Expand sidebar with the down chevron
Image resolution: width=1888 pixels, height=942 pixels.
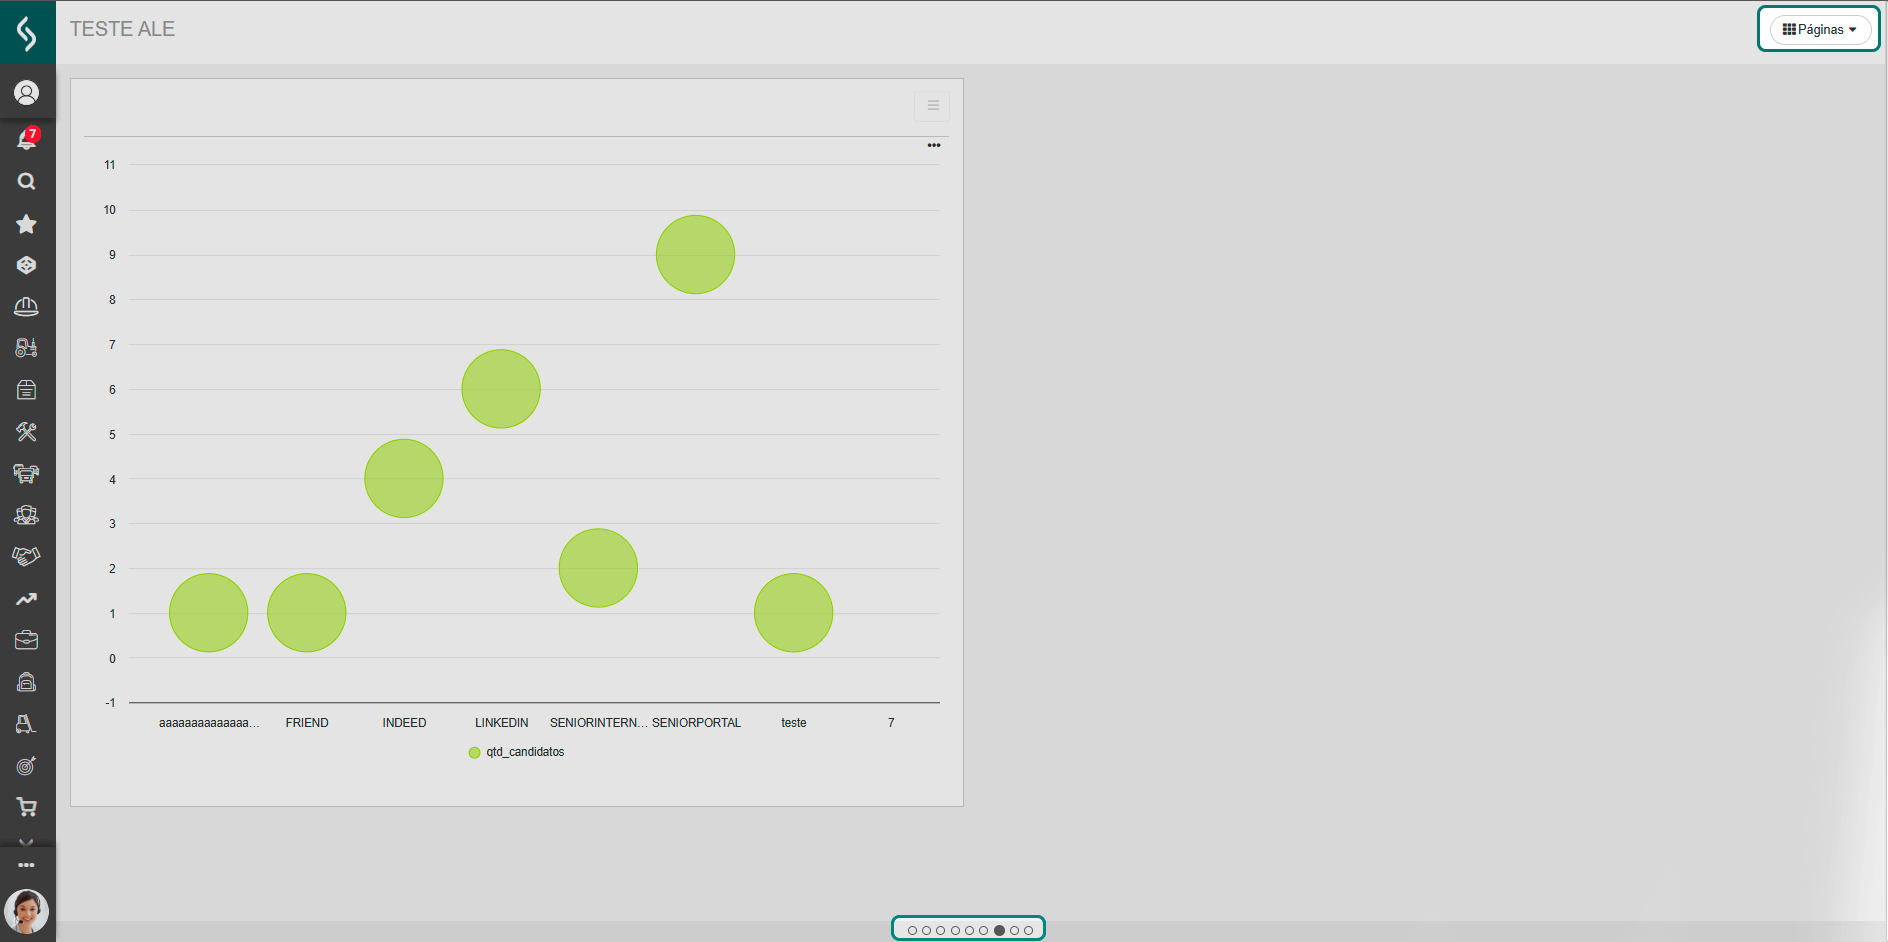[x=27, y=842]
